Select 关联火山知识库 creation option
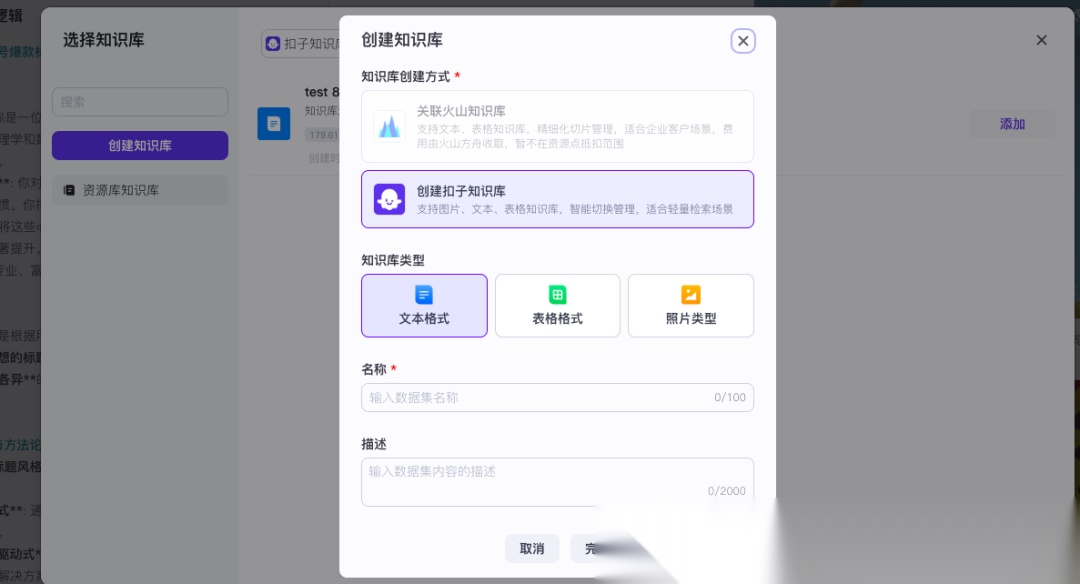Screen dimensions: 1080x584 click(557, 127)
